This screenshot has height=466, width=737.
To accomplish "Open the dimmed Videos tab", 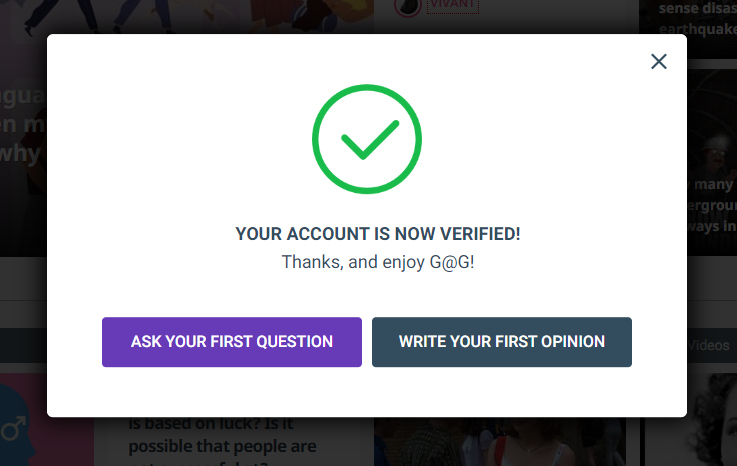I will pyautogui.click(x=708, y=346).
